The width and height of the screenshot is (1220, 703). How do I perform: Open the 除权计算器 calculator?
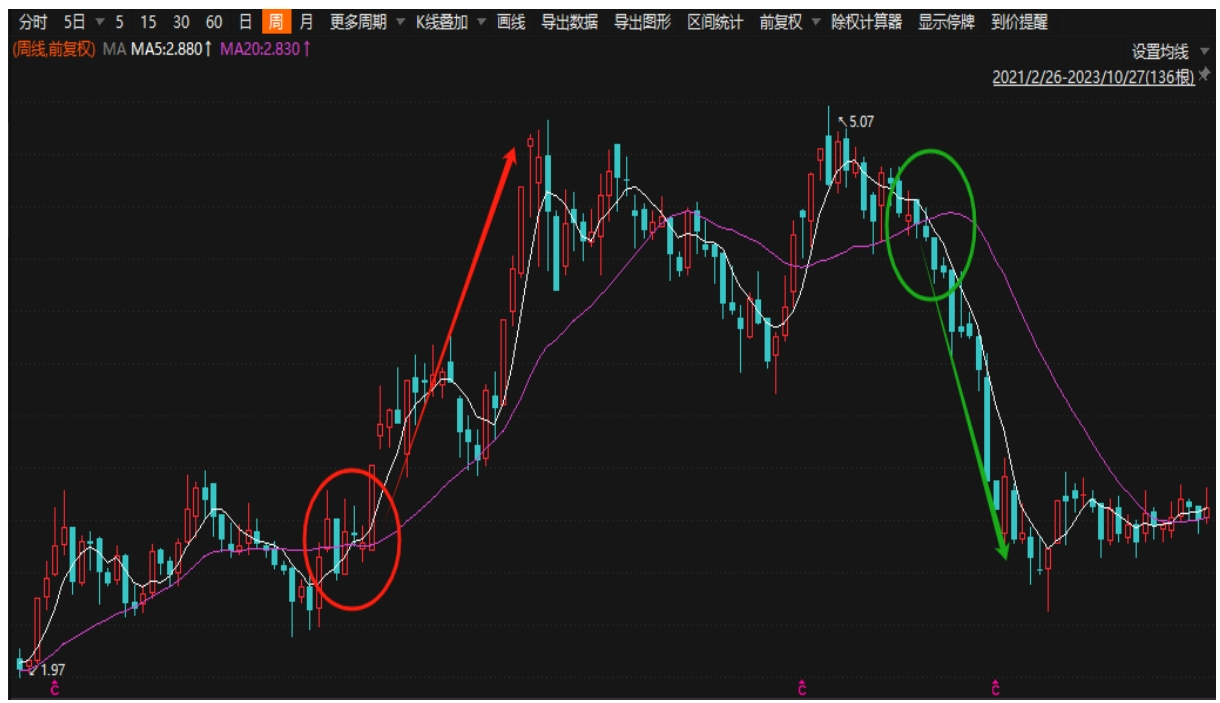[866, 22]
